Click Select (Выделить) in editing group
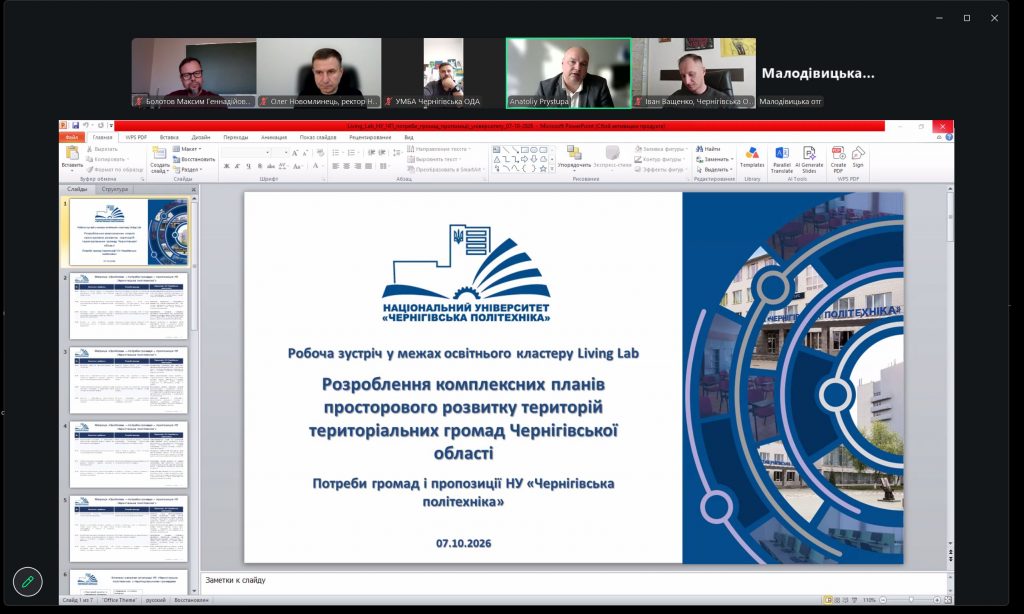 (714, 169)
